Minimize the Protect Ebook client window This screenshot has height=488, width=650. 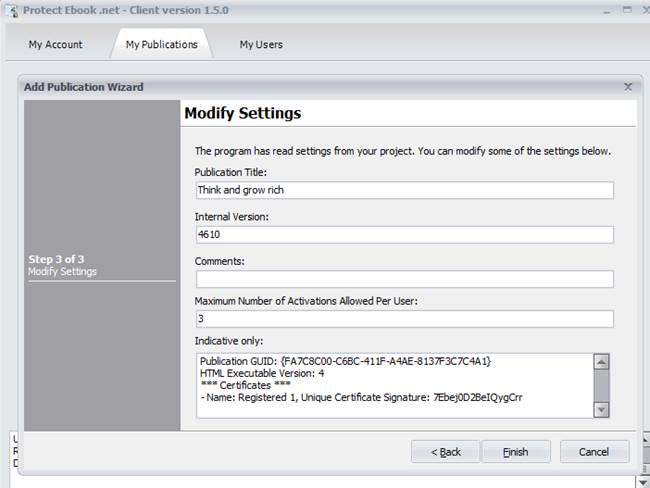click(607, 10)
